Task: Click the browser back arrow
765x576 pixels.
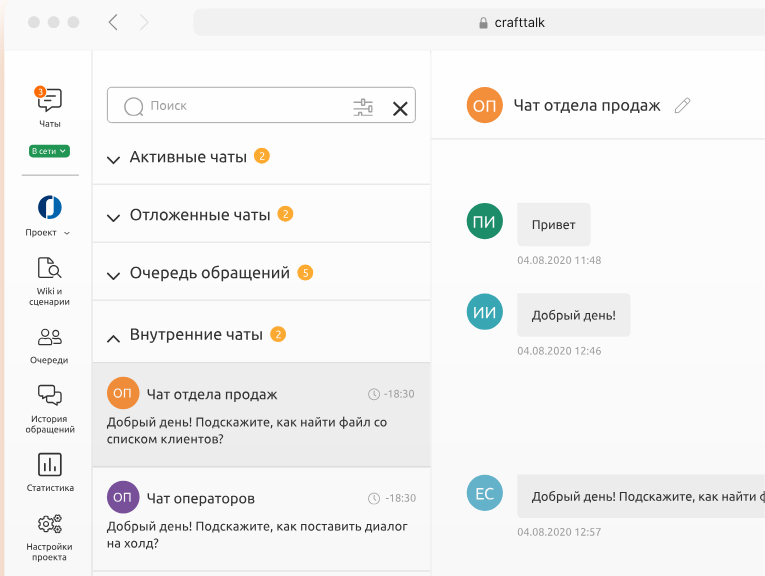Action: pos(113,22)
